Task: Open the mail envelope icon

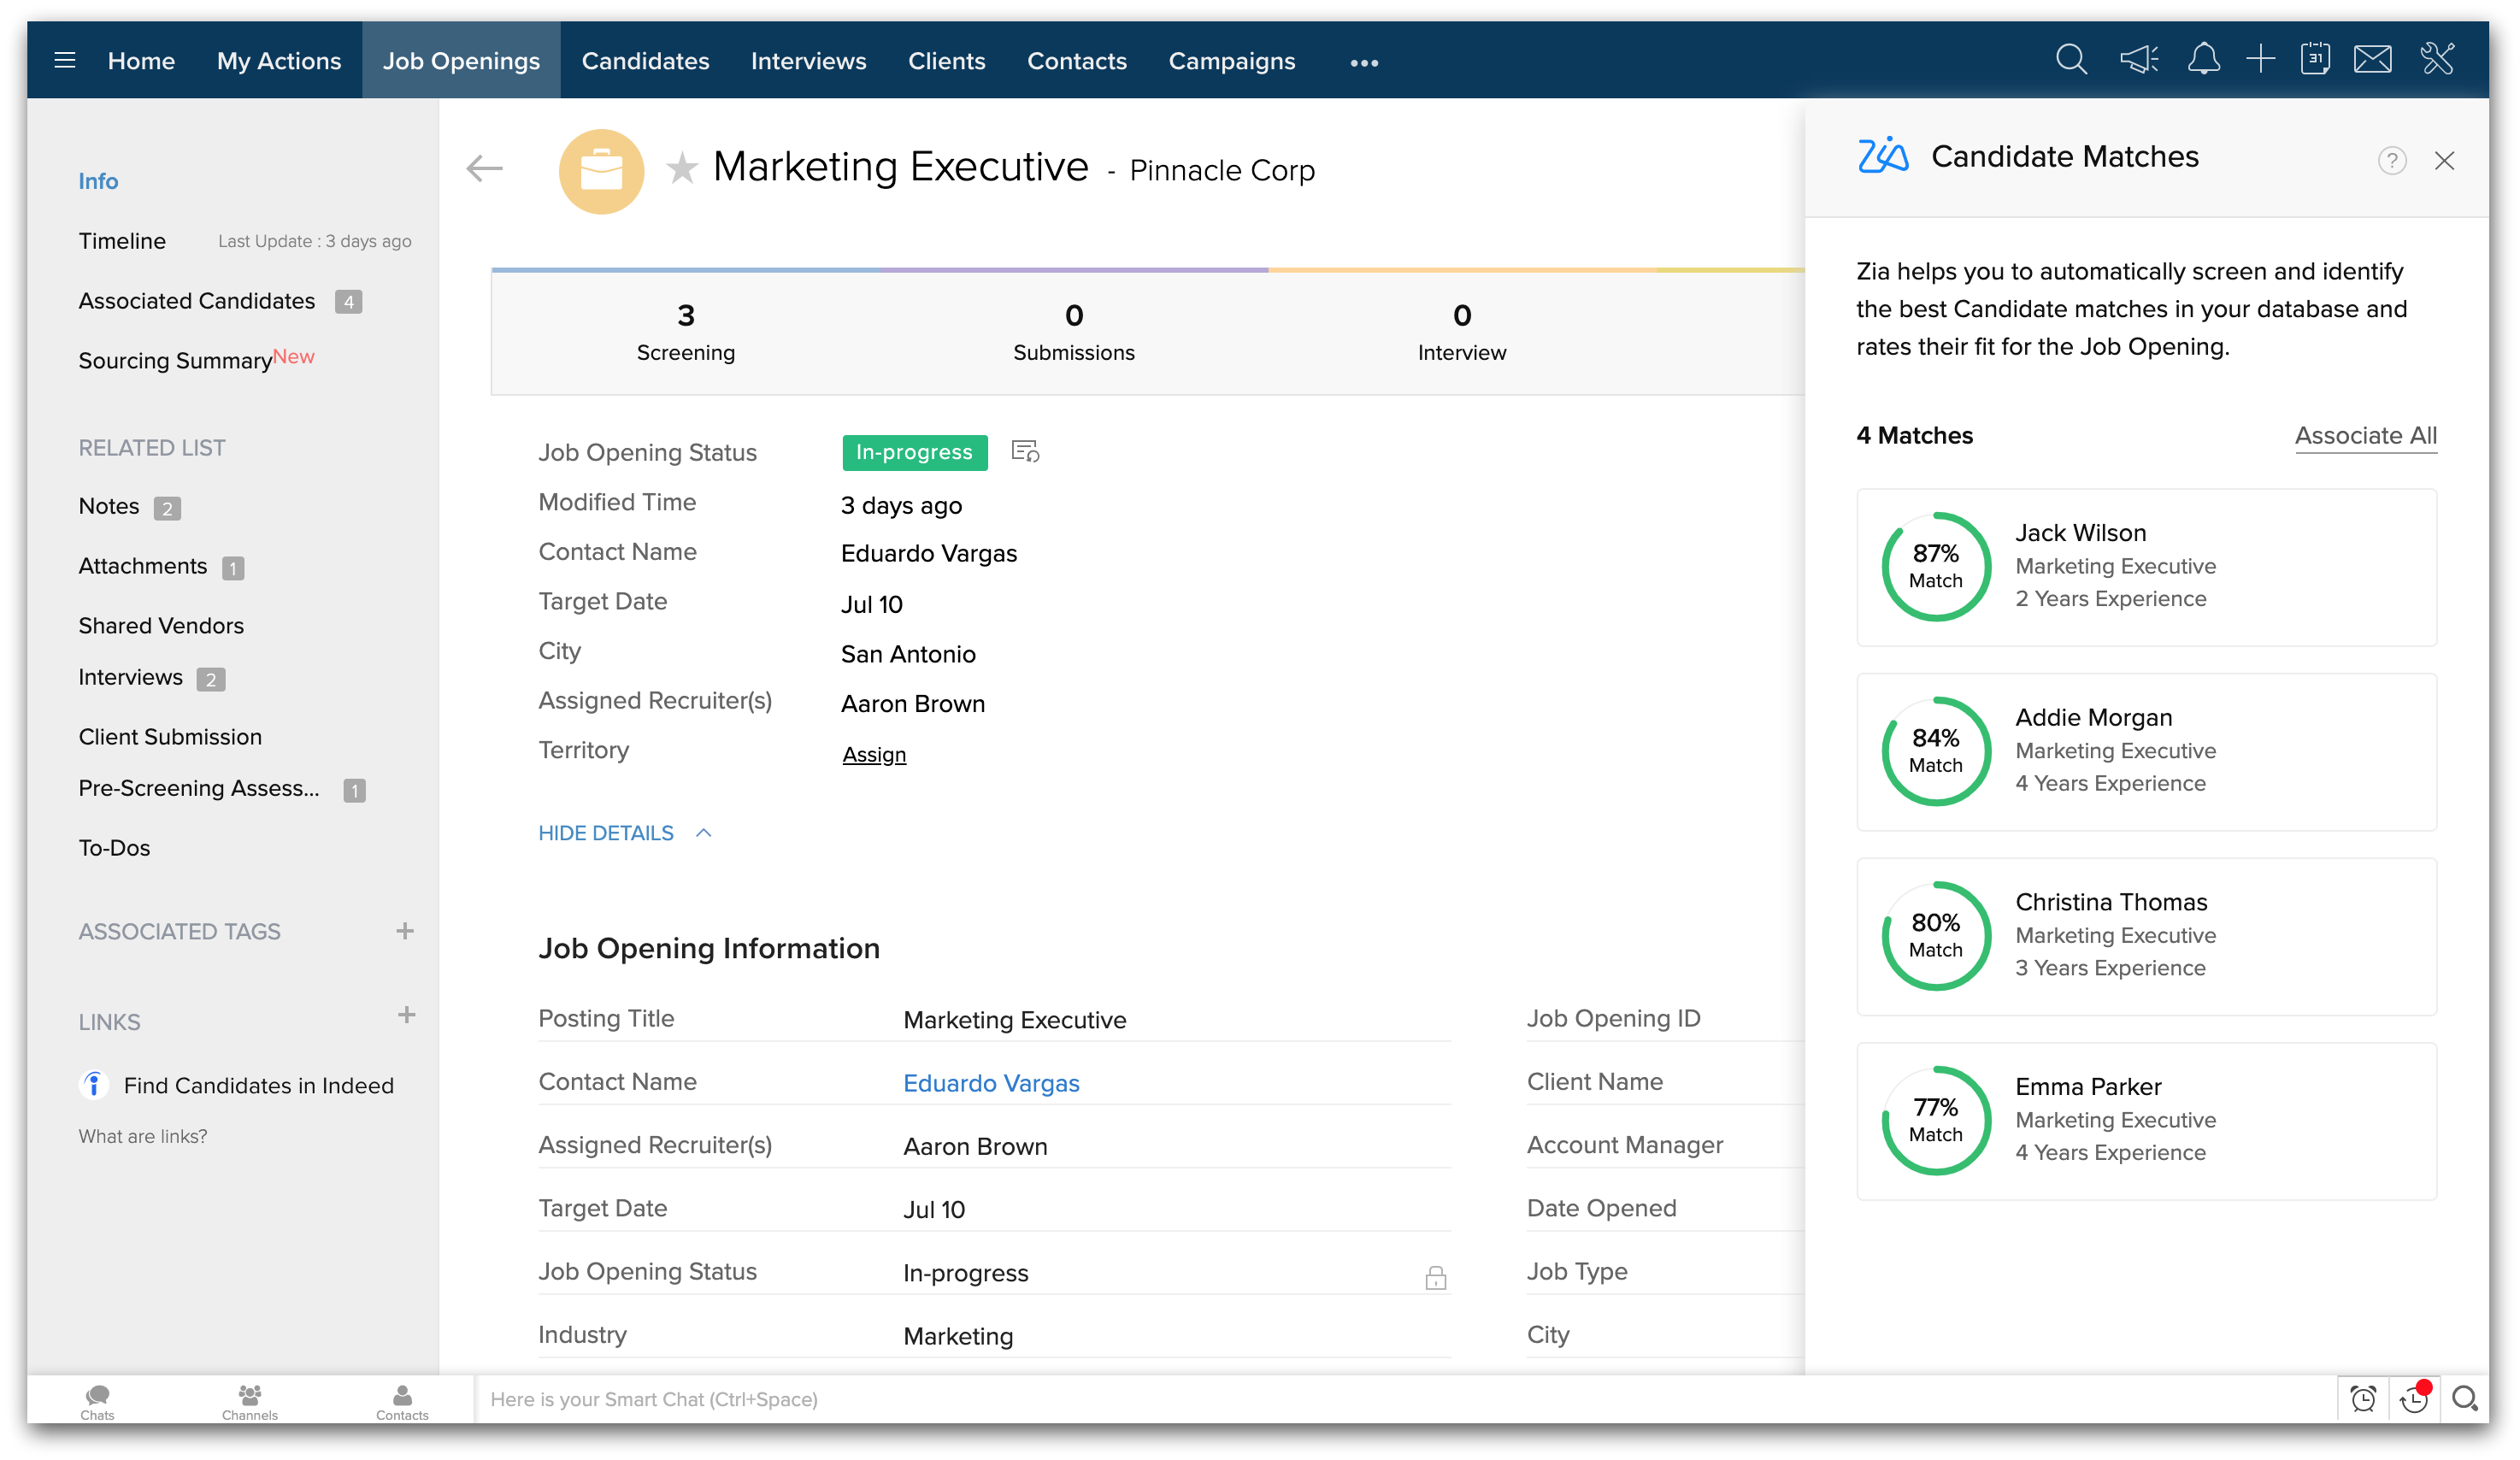Action: [2372, 60]
